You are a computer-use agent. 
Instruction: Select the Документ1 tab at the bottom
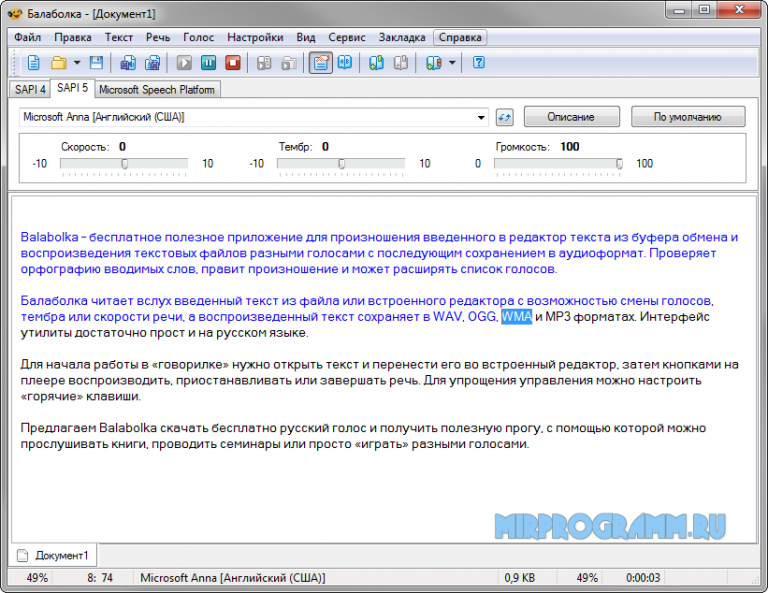[54, 555]
